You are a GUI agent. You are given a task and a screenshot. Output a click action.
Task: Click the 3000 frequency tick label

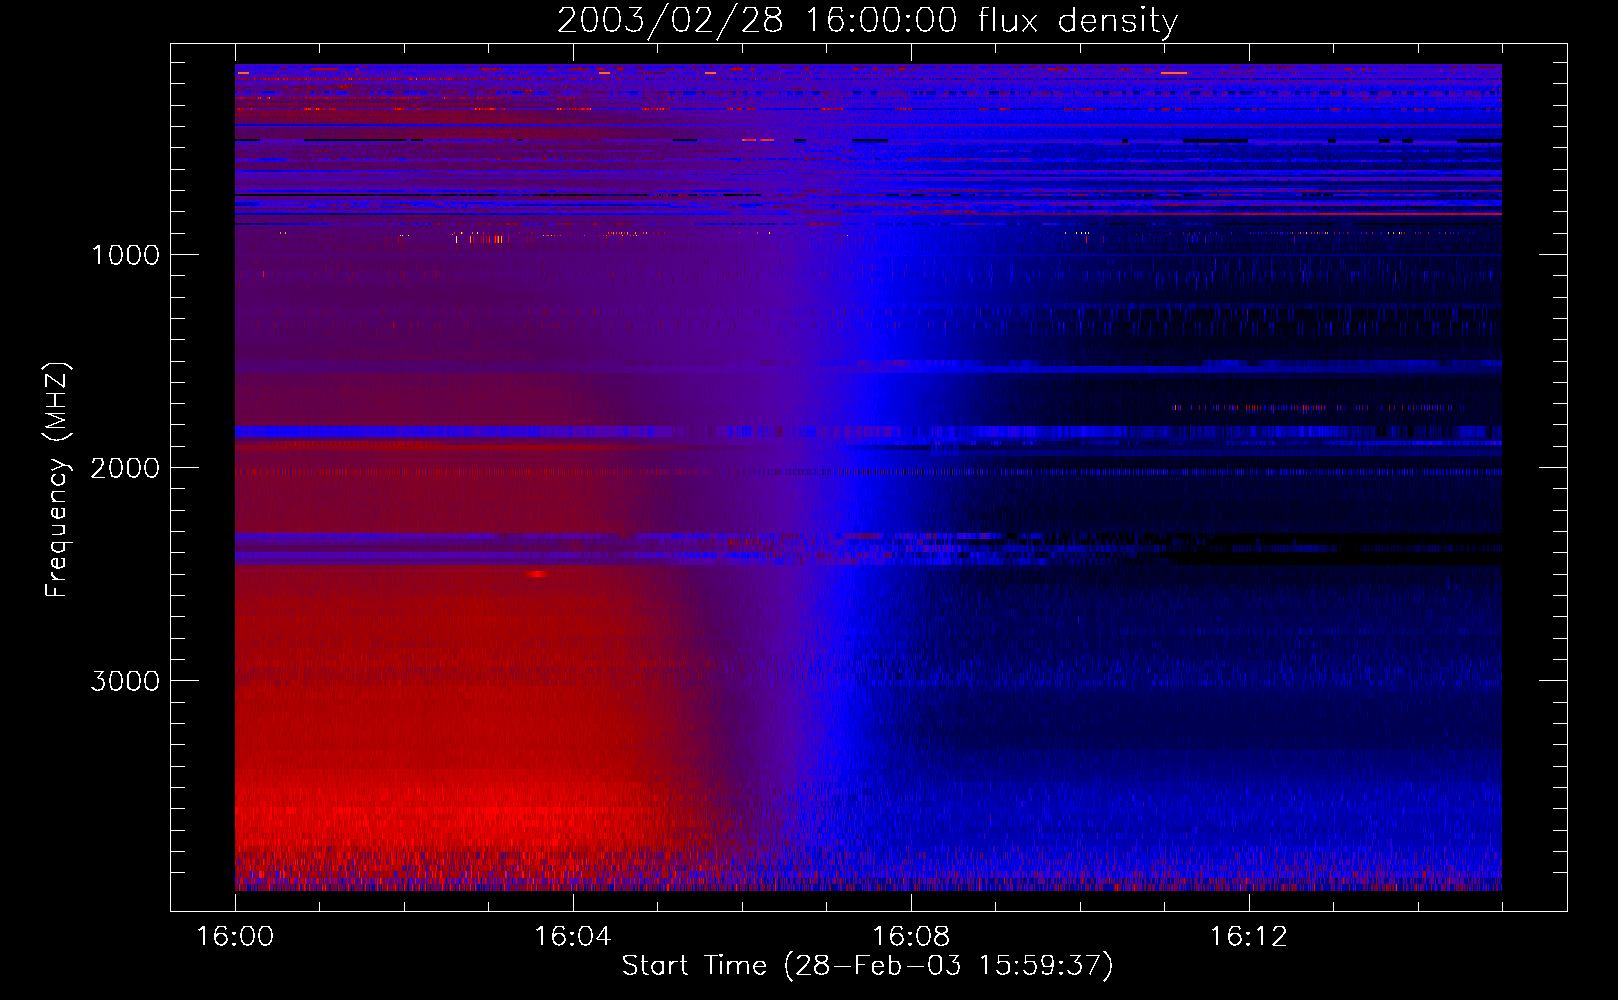[x=125, y=681]
